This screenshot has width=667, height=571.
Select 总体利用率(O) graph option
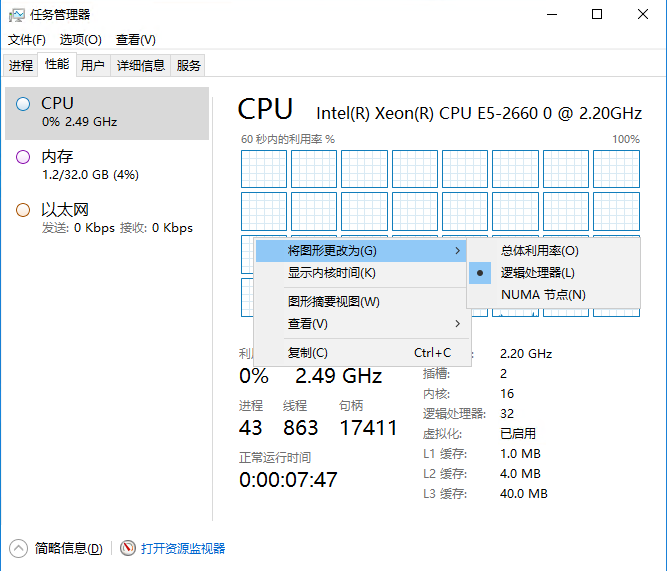pyautogui.click(x=553, y=251)
